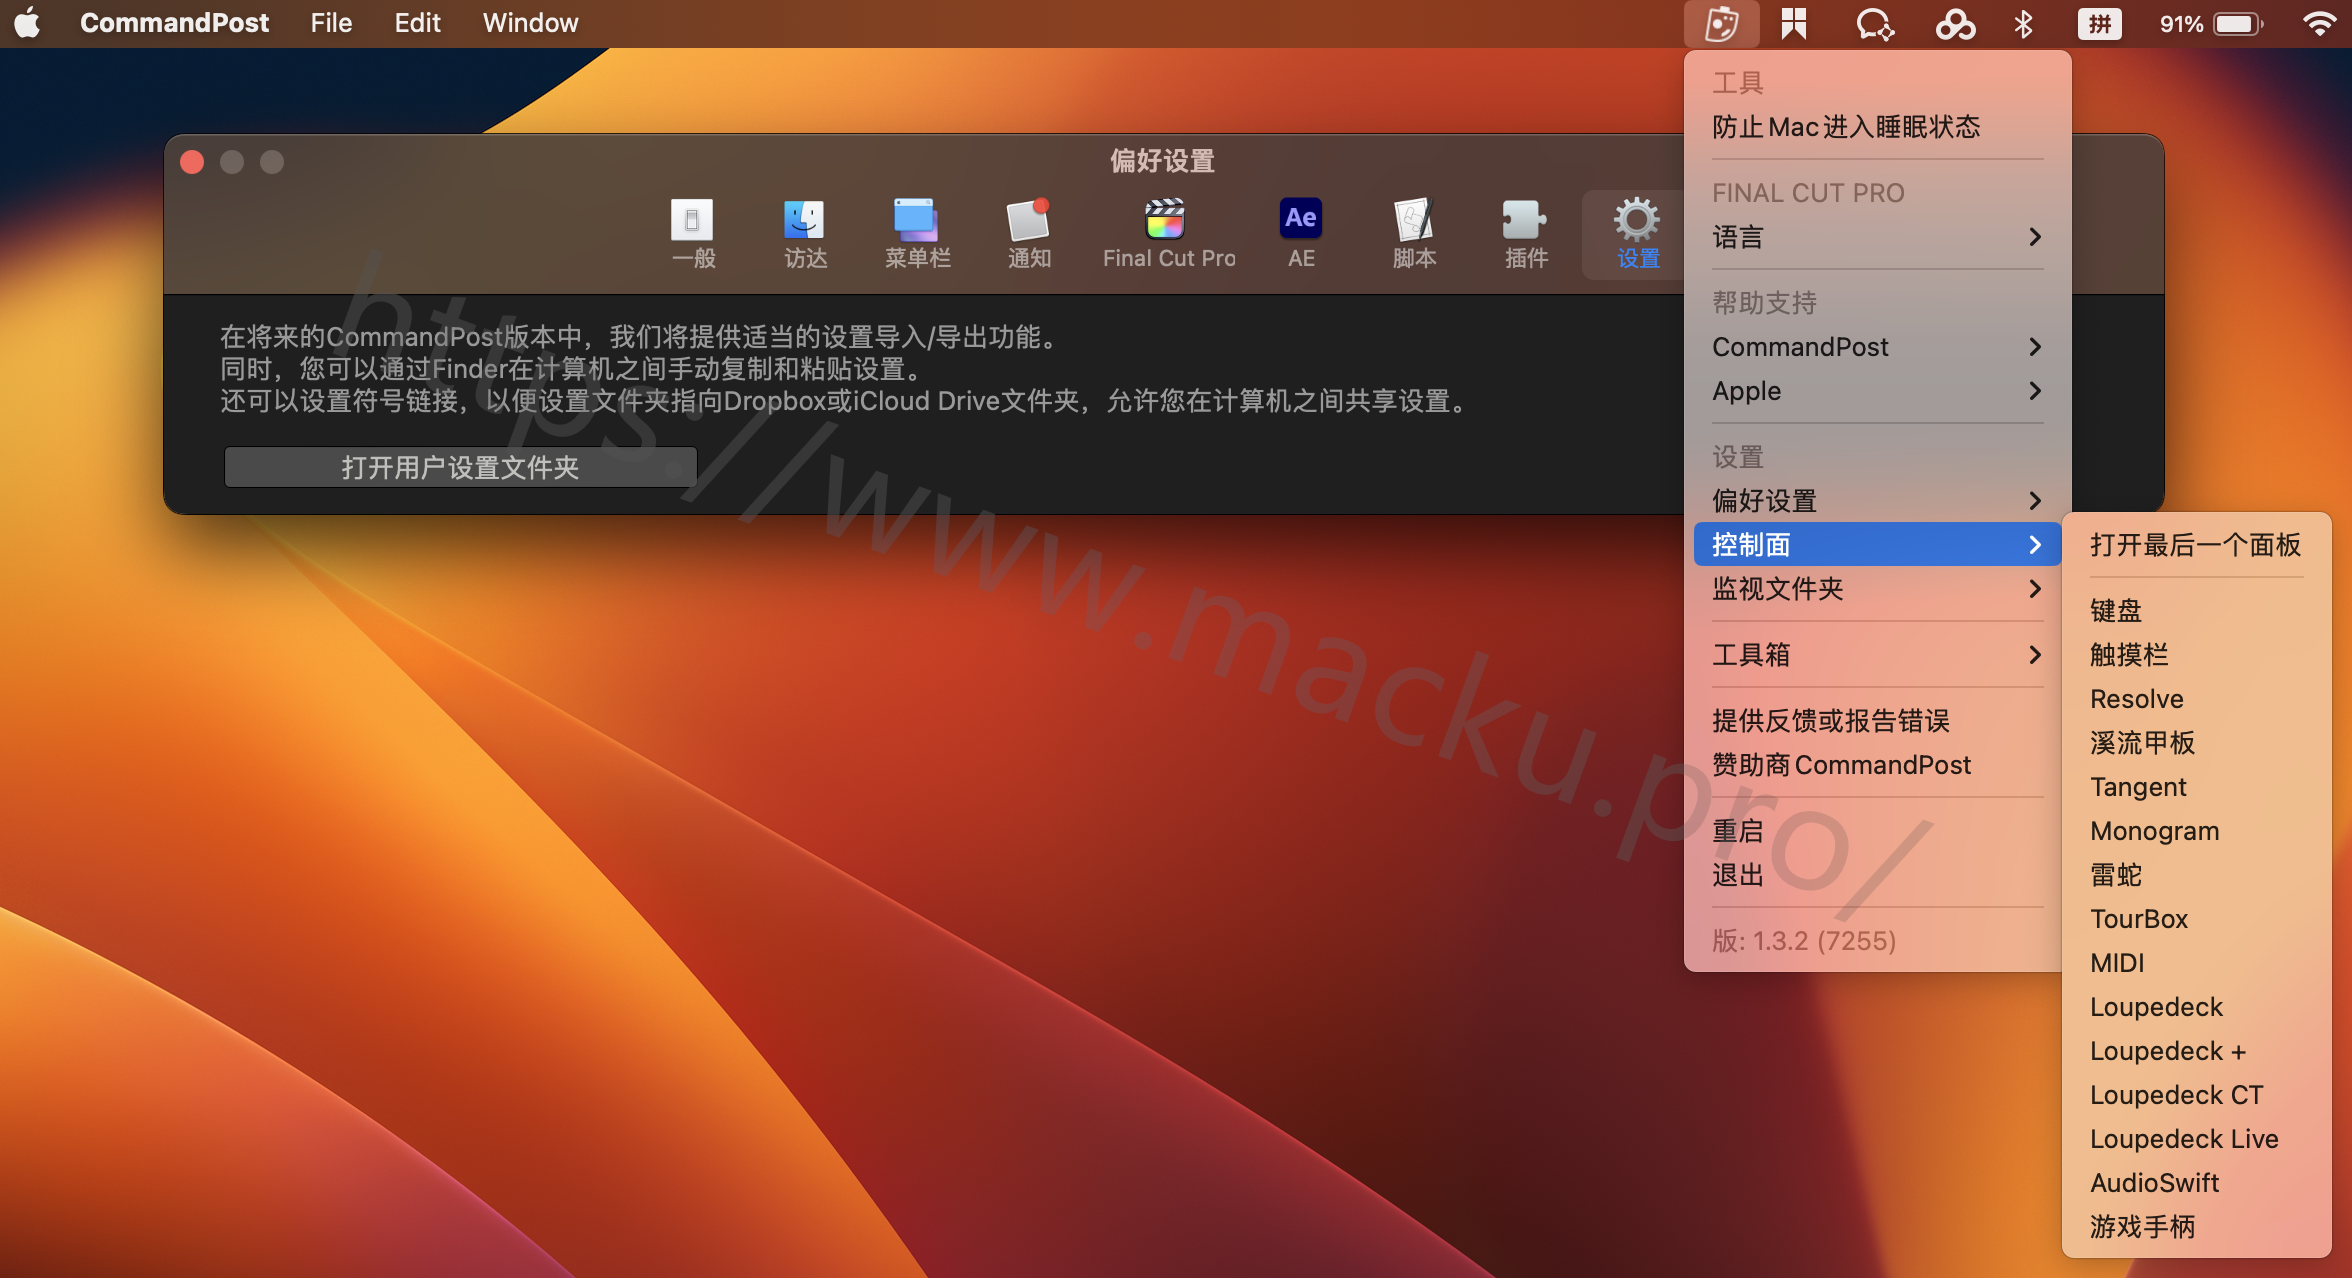Click the cloud-shaped menu bar icon
Image resolution: width=2352 pixels, height=1278 pixels.
pyautogui.click(x=1955, y=24)
